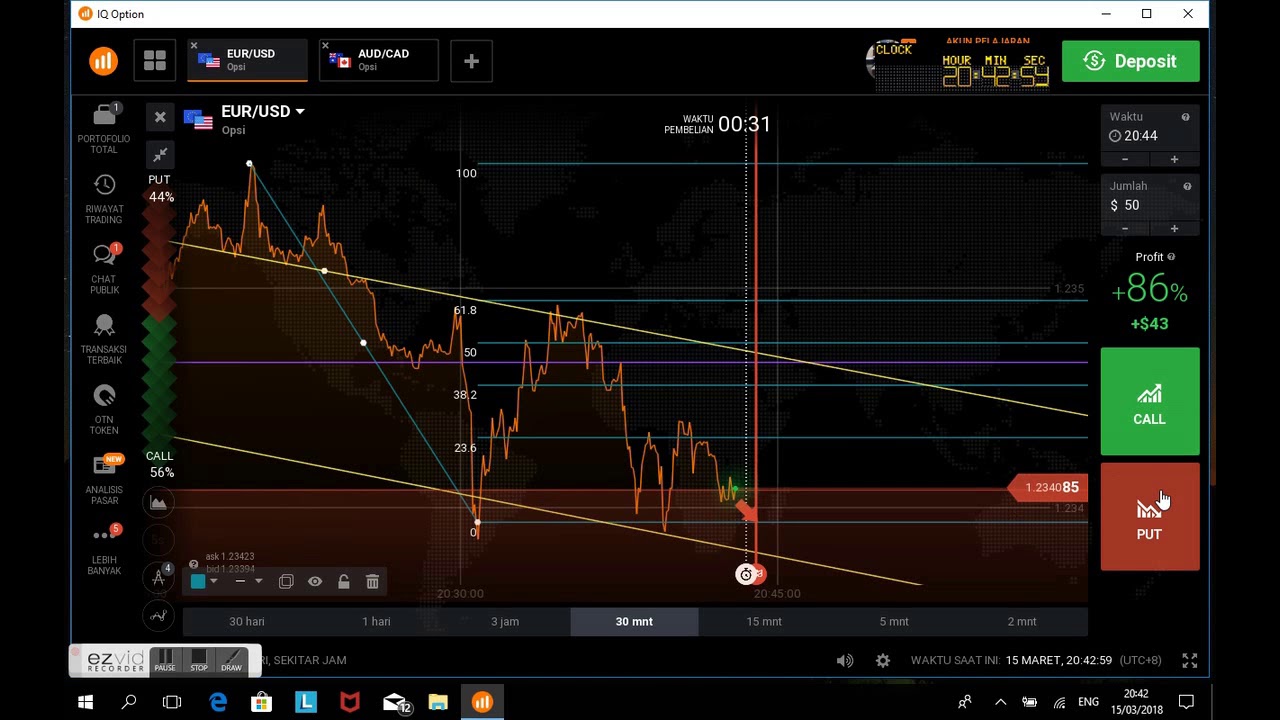Open EUR/USD asset selector dropdown
The image size is (1280, 720).
(x=261, y=111)
